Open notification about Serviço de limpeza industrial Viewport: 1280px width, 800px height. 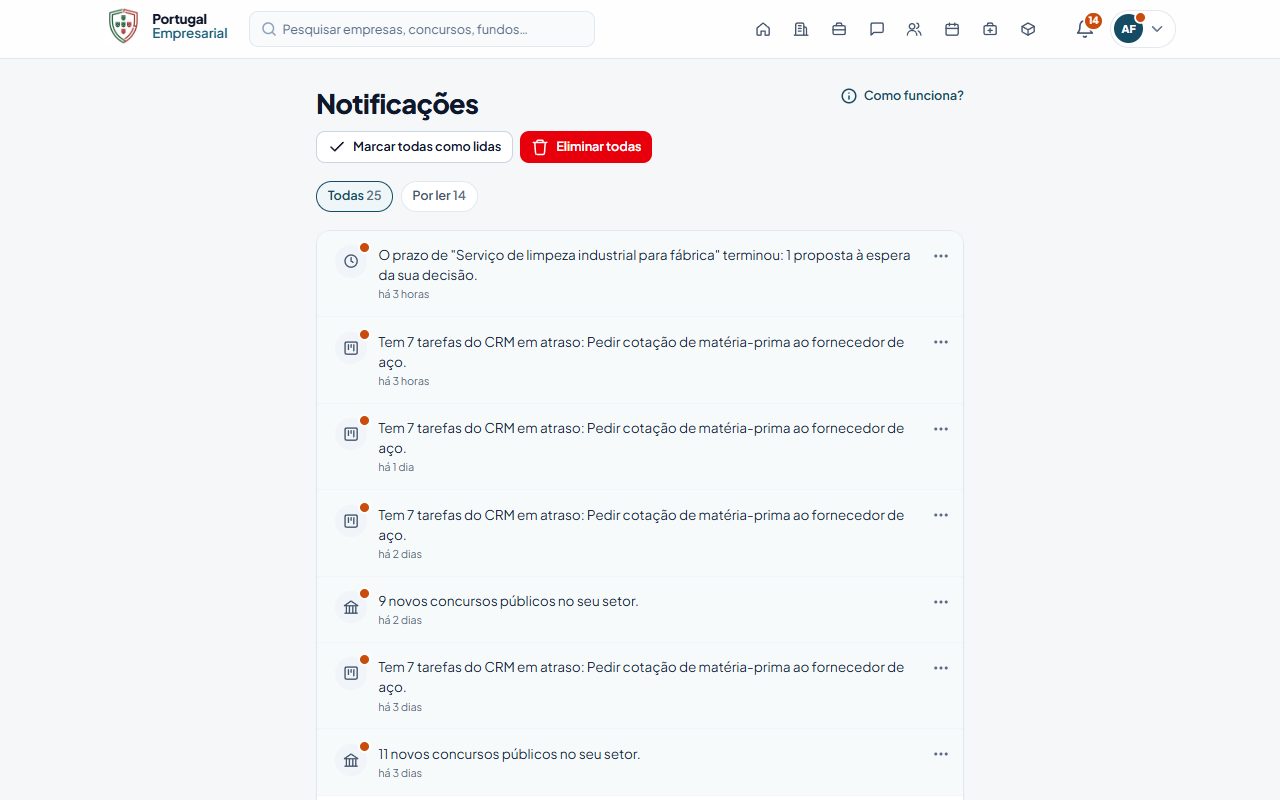click(640, 274)
